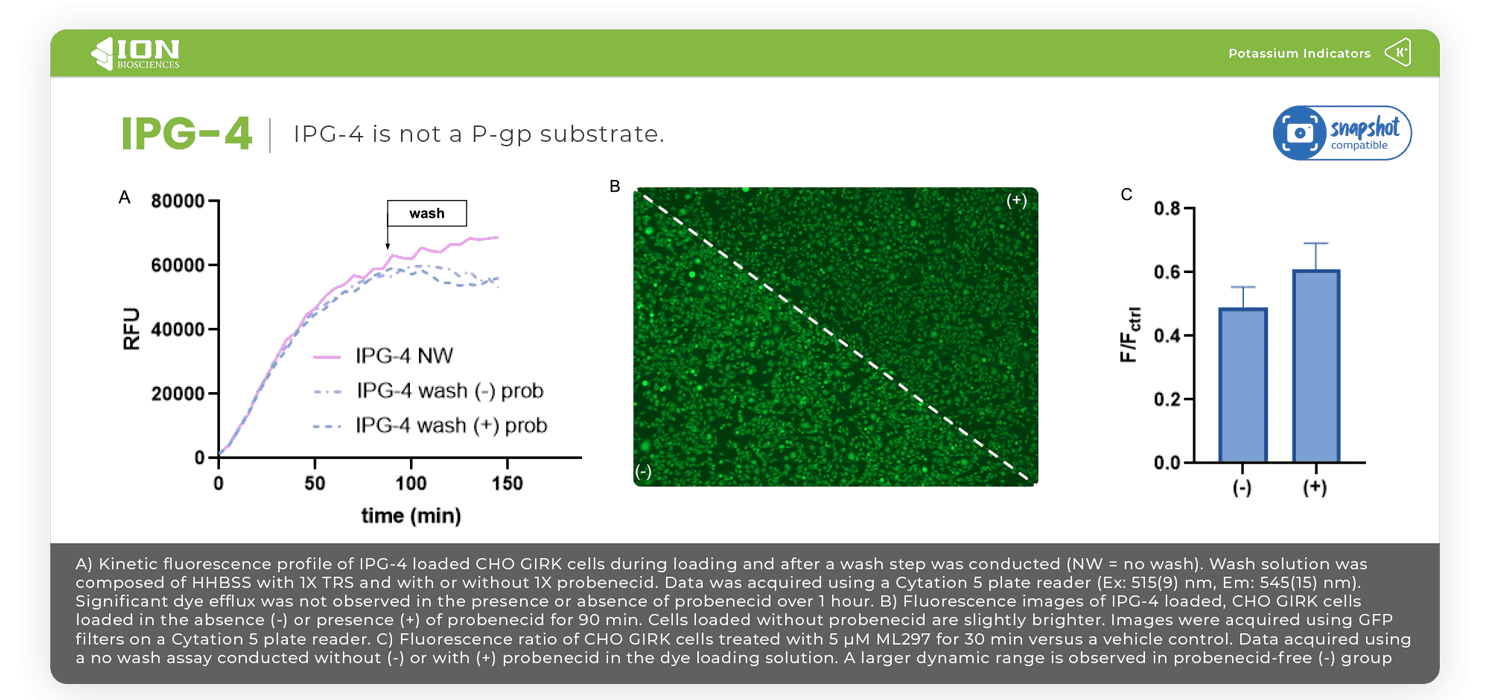Select the Potassium Indicators header text
The width and height of the screenshot is (1505, 700).
coord(1299,54)
